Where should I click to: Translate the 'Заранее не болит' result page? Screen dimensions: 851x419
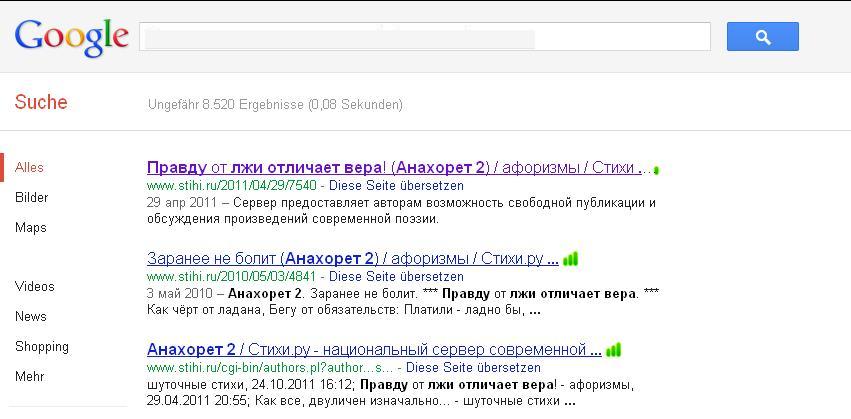[397, 276]
